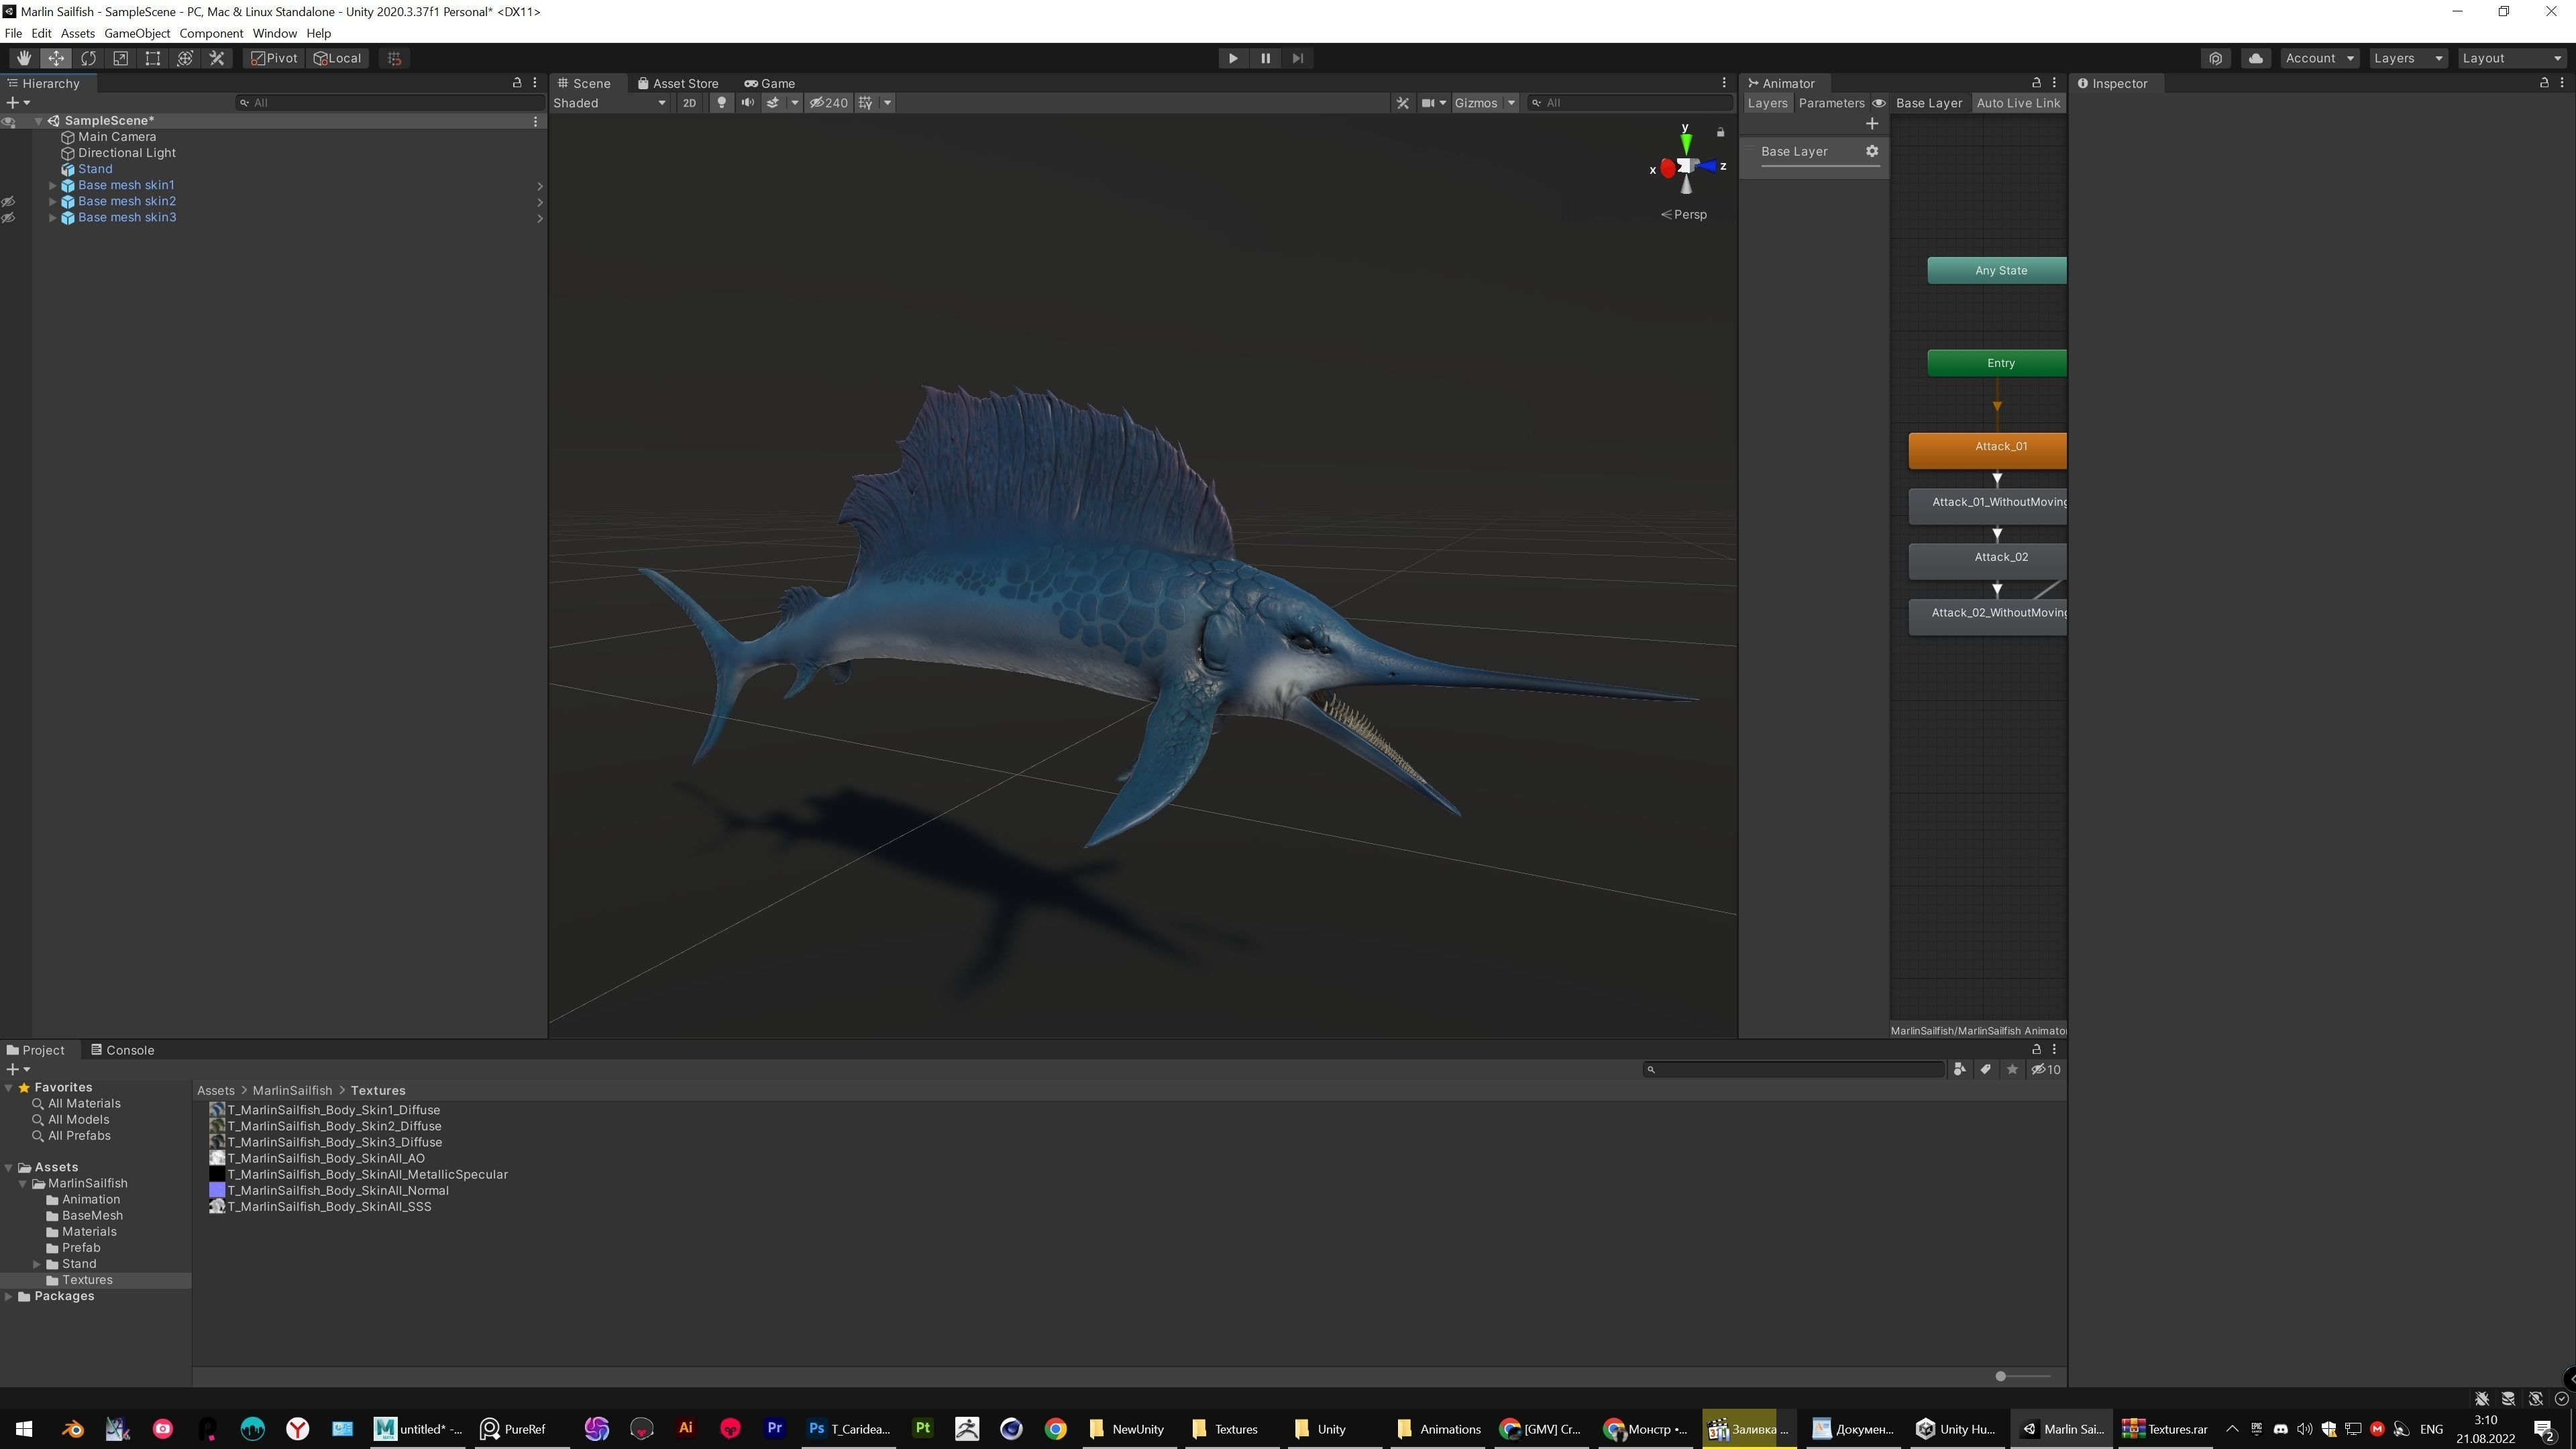Open Photoshop T_Caridea taskbar item
The width and height of the screenshot is (2576, 1449).
[x=849, y=1429]
